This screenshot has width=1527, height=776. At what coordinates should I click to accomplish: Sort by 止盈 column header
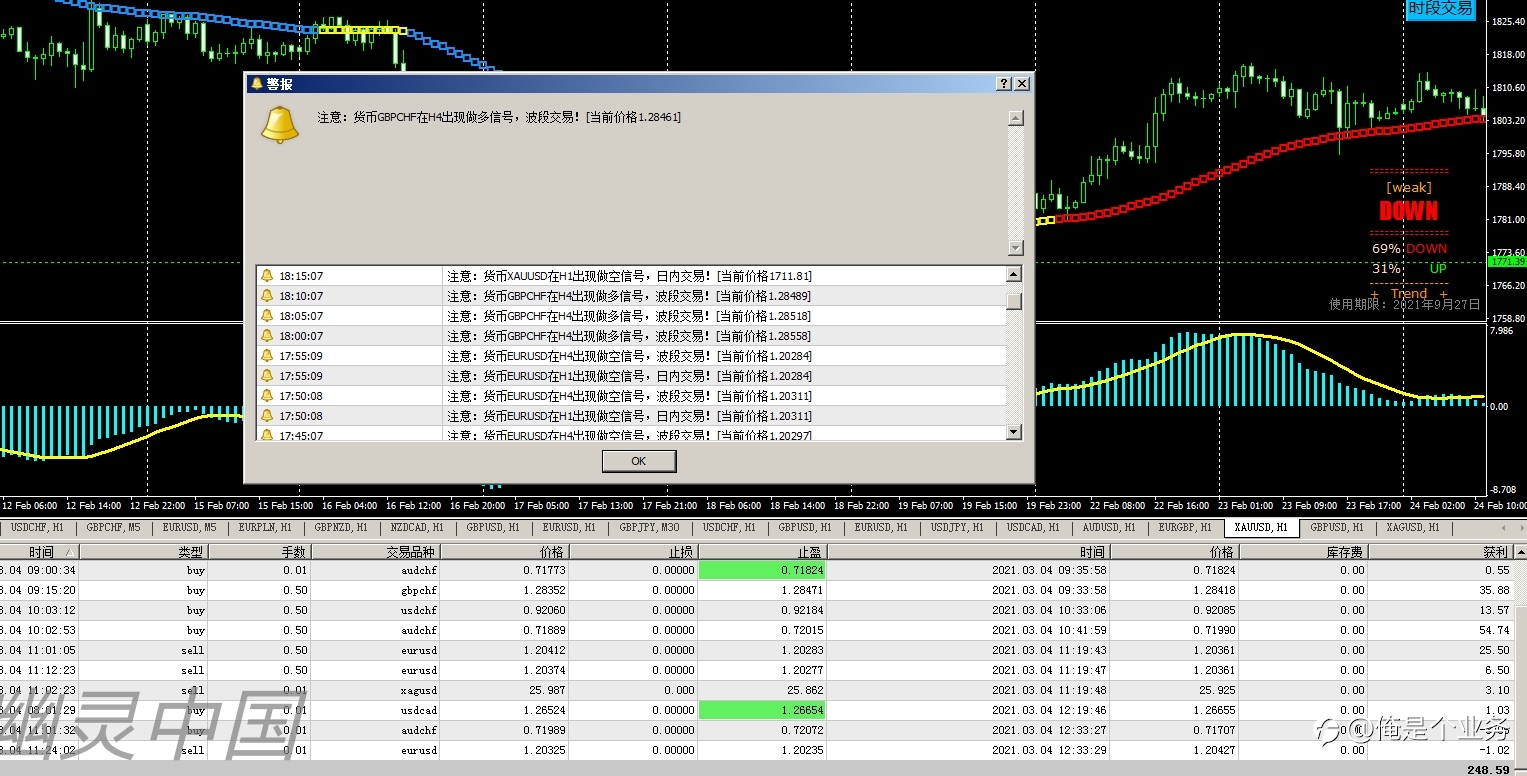[x=762, y=552]
